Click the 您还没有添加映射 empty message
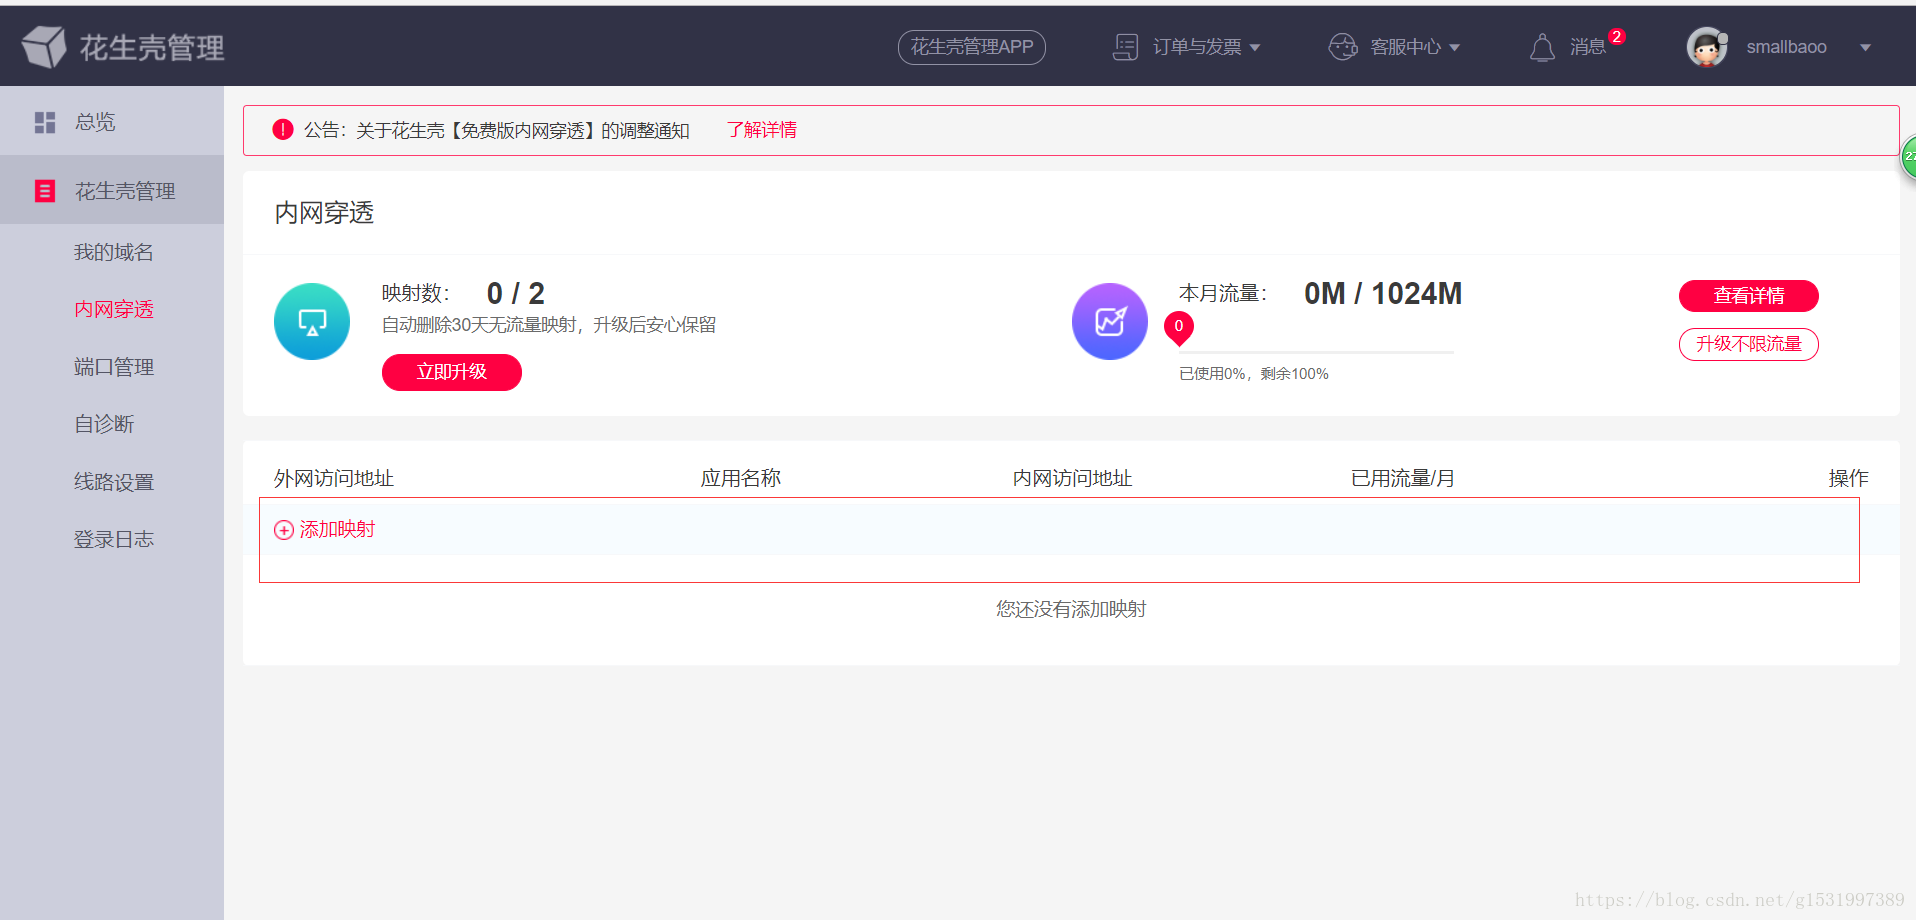 (x=1071, y=609)
